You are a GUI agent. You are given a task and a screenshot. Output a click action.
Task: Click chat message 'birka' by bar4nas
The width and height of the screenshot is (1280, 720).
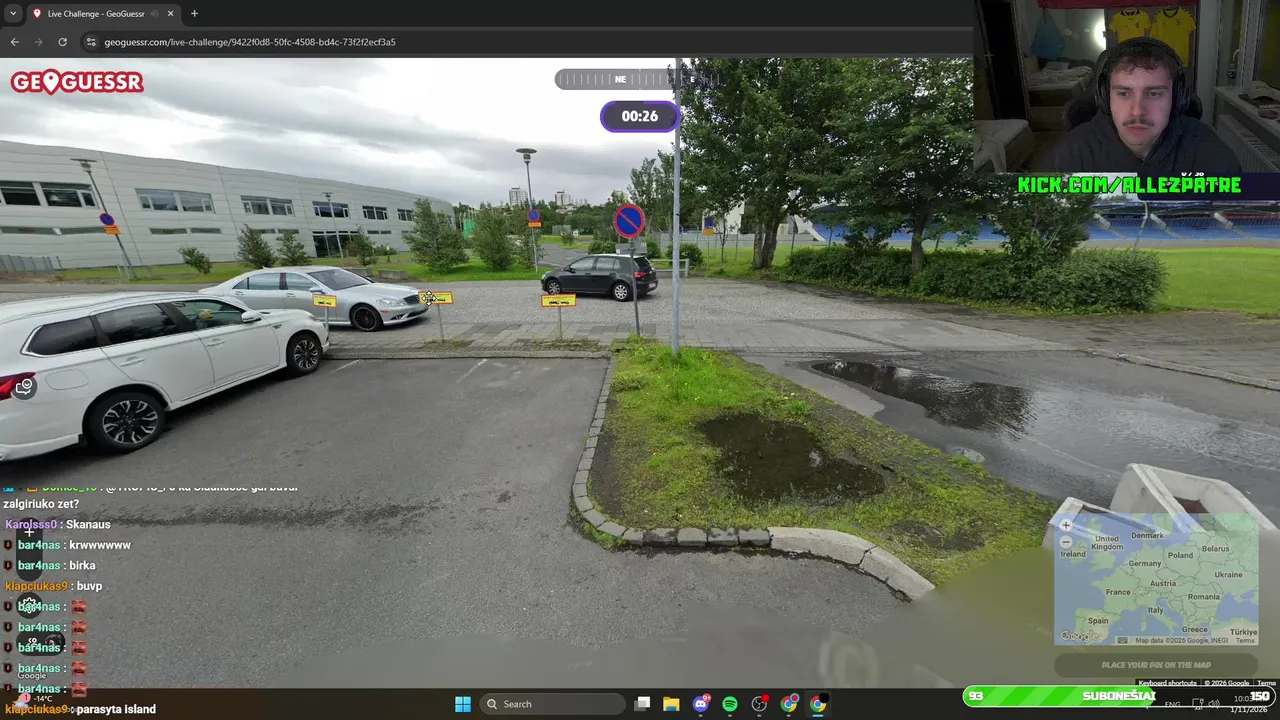(x=82, y=565)
